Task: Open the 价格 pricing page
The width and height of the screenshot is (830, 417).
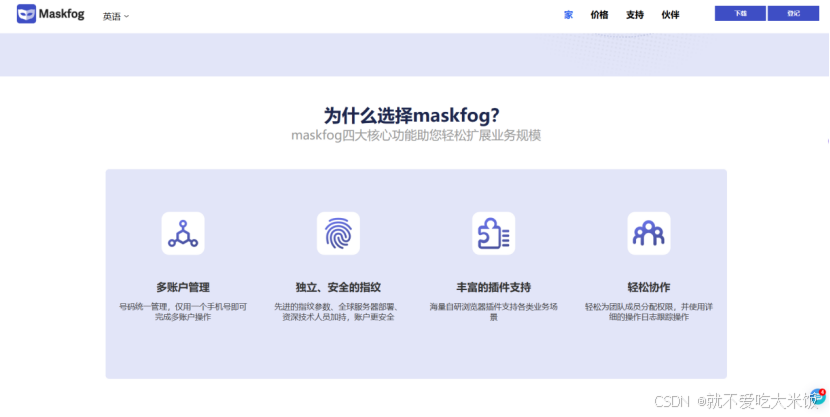Action: (x=599, y=15)
